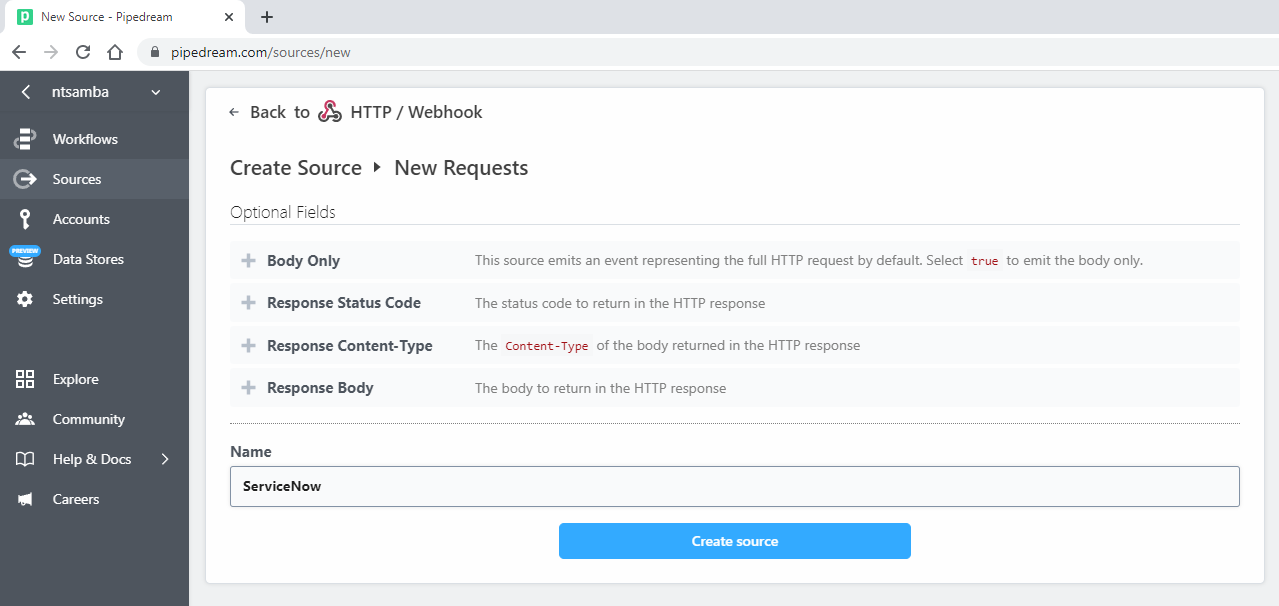1279x606 pixels.
Task: Click the HTTP / Webhook app icon
Action: pyautogui.click(x=329, y=111)
